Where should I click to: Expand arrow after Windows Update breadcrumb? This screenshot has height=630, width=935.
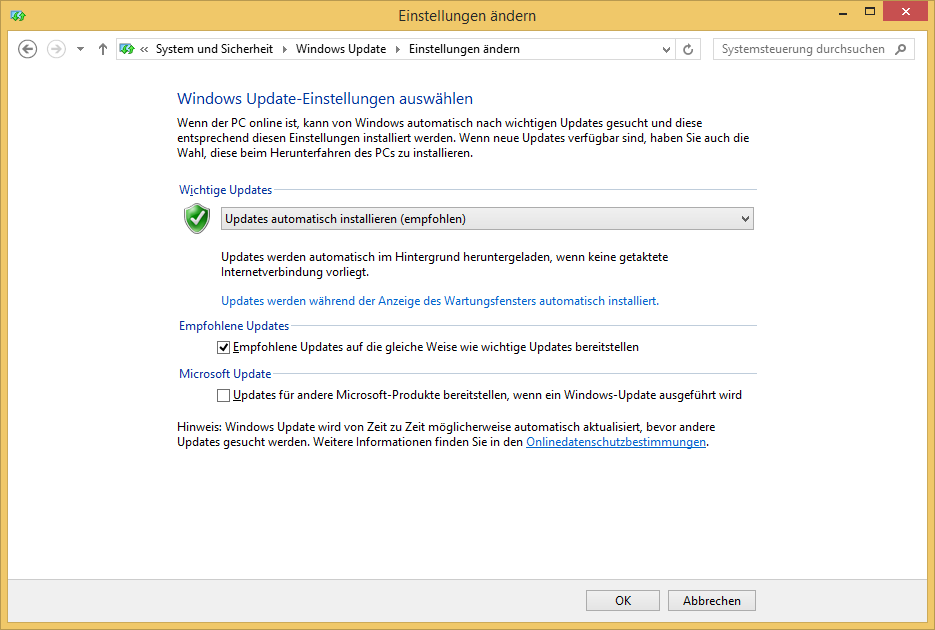click(x=398, y=49)
